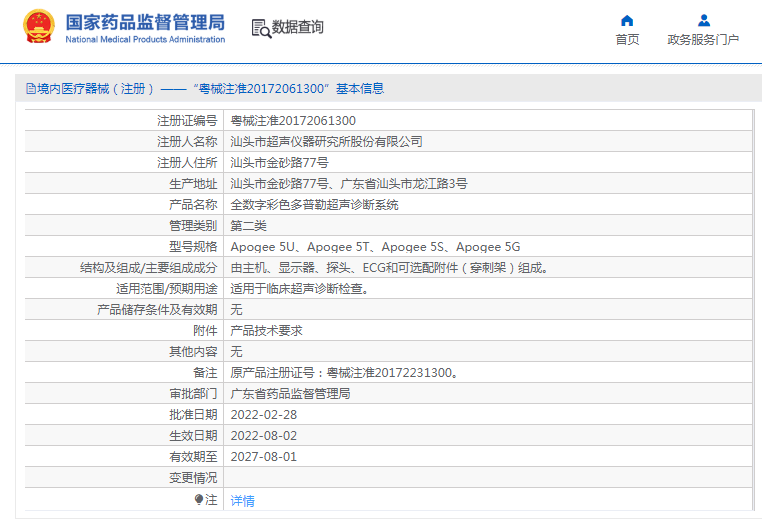Click the 结构及组成/主要组成成分 label
762x521 pixels.
(x=149, y=268)
